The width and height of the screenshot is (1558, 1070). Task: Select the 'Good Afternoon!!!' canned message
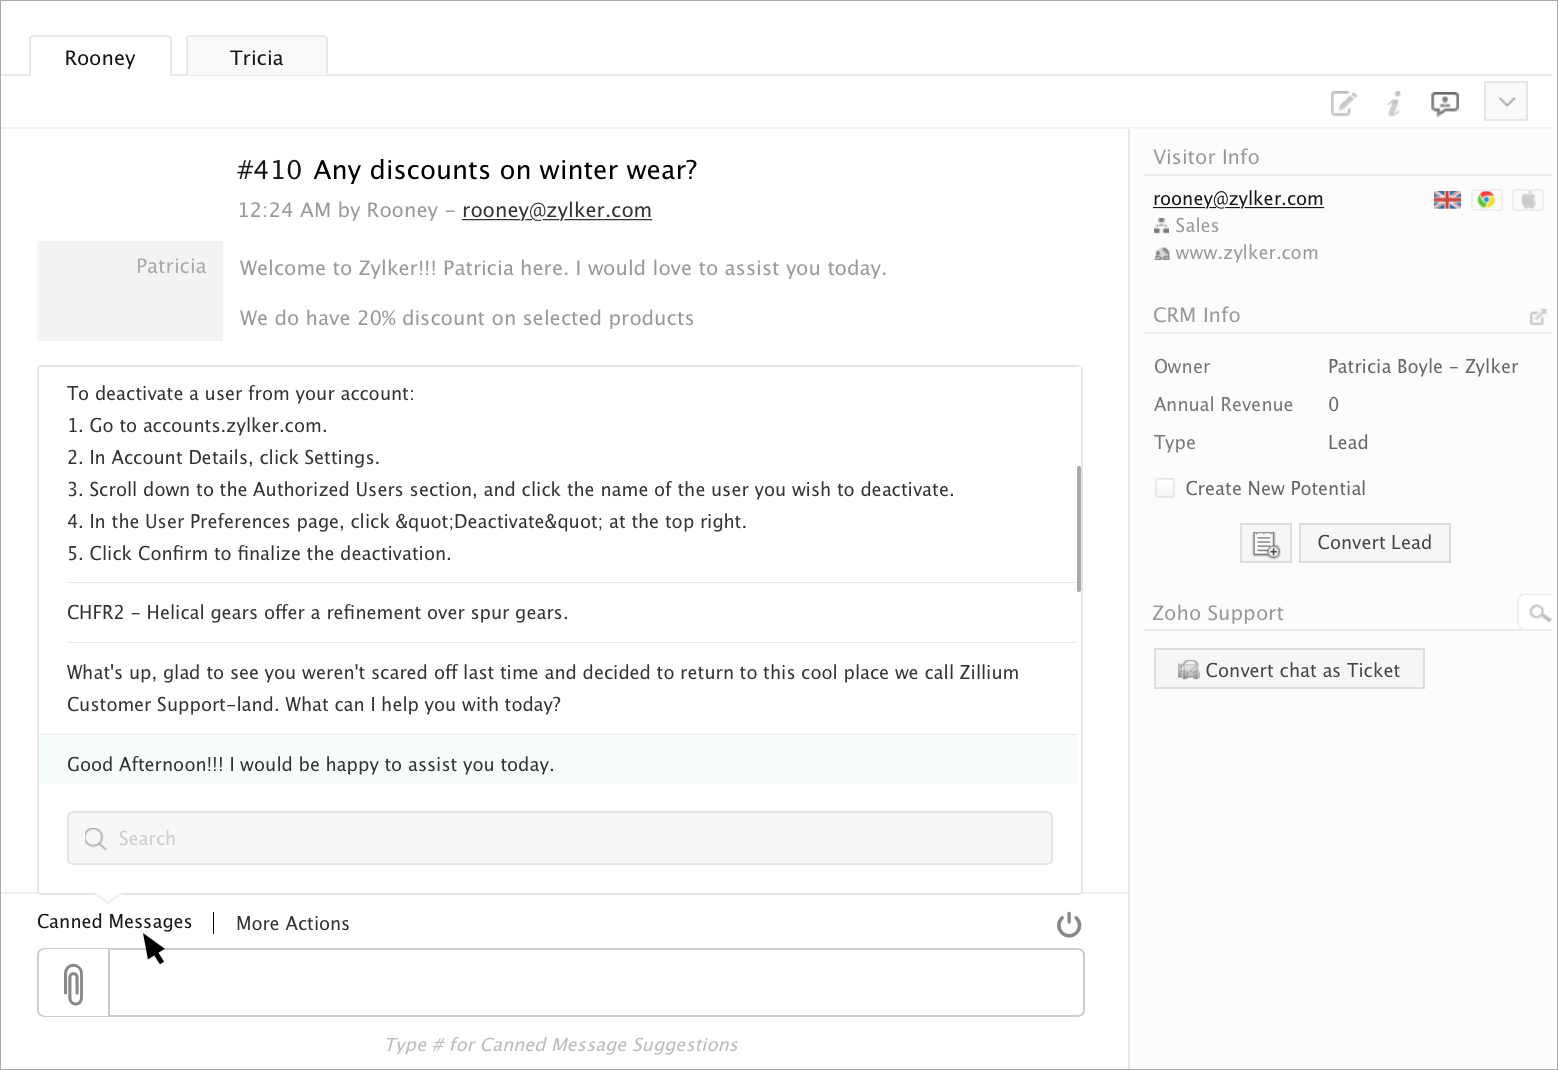click(x=310, y=765)
